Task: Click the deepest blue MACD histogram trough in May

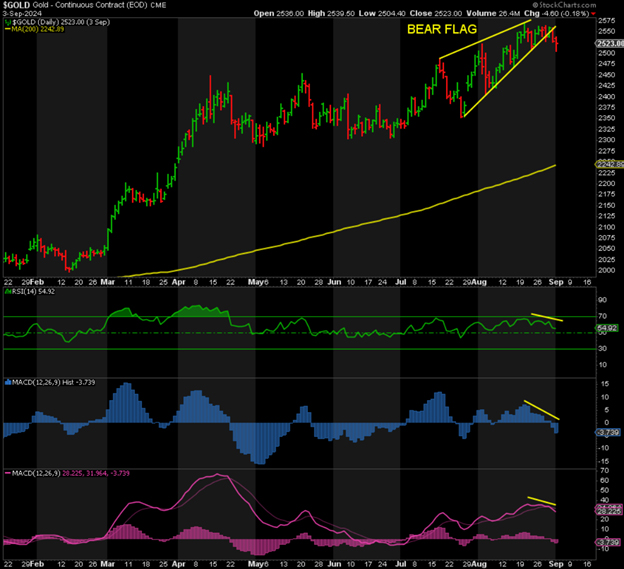Action: click(x=260, y=462)
